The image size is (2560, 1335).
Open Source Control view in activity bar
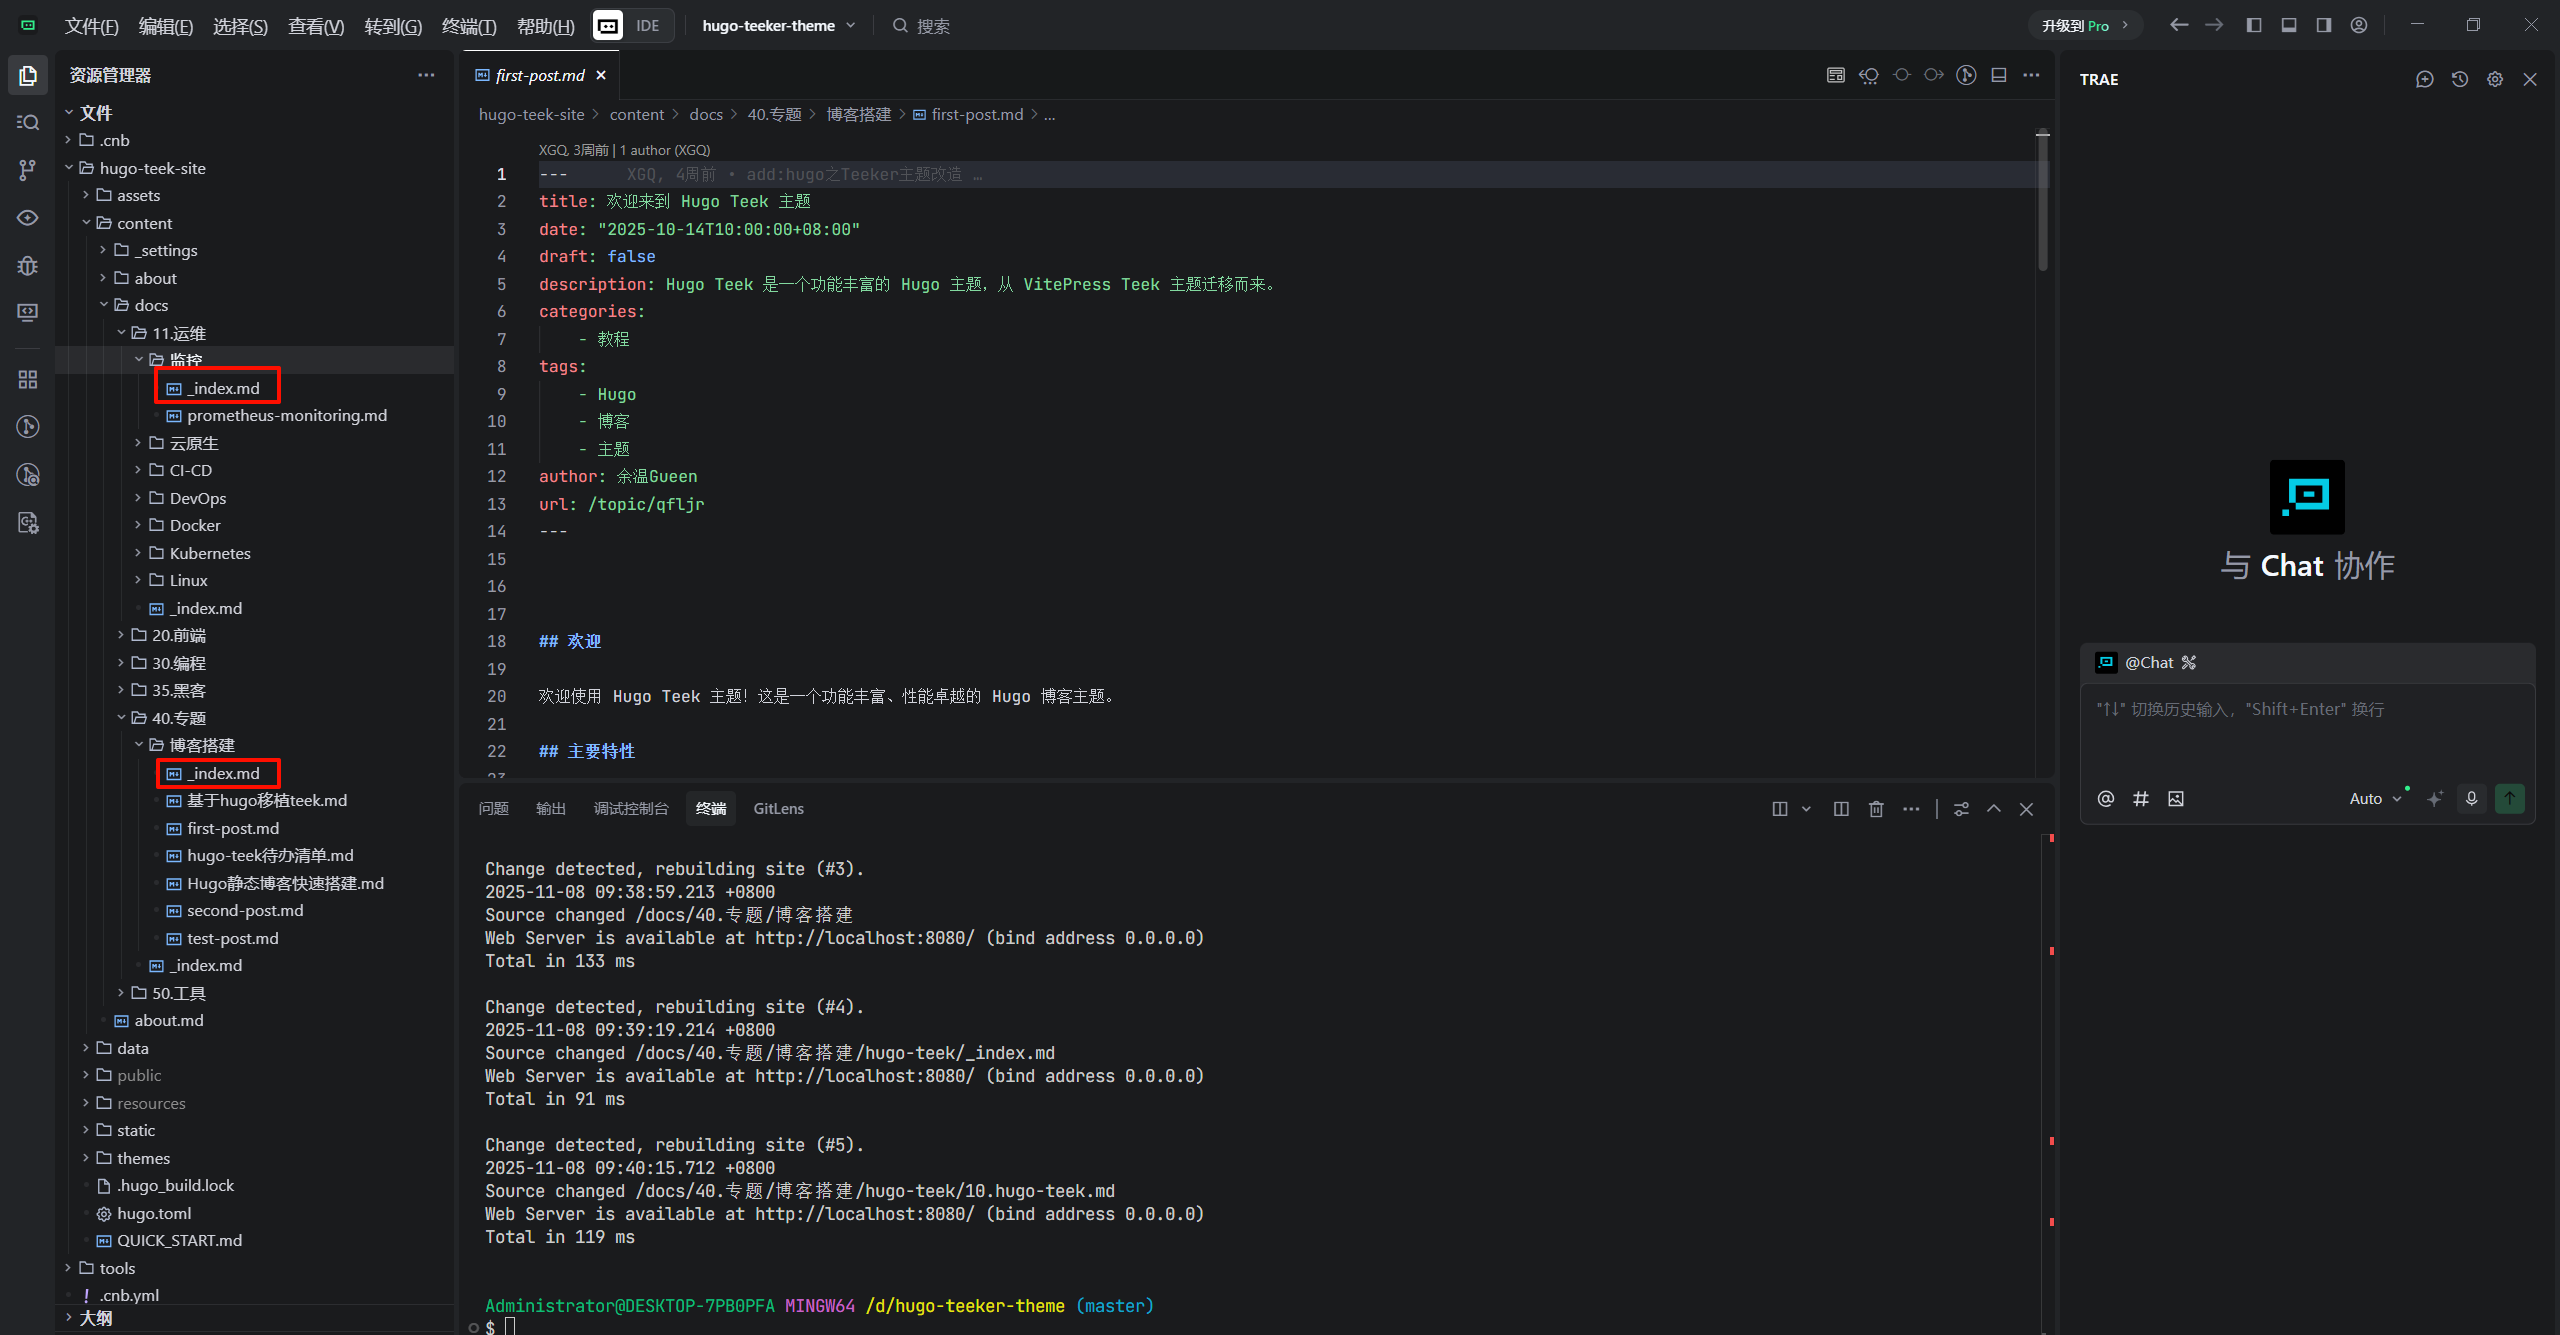point(28,170)
